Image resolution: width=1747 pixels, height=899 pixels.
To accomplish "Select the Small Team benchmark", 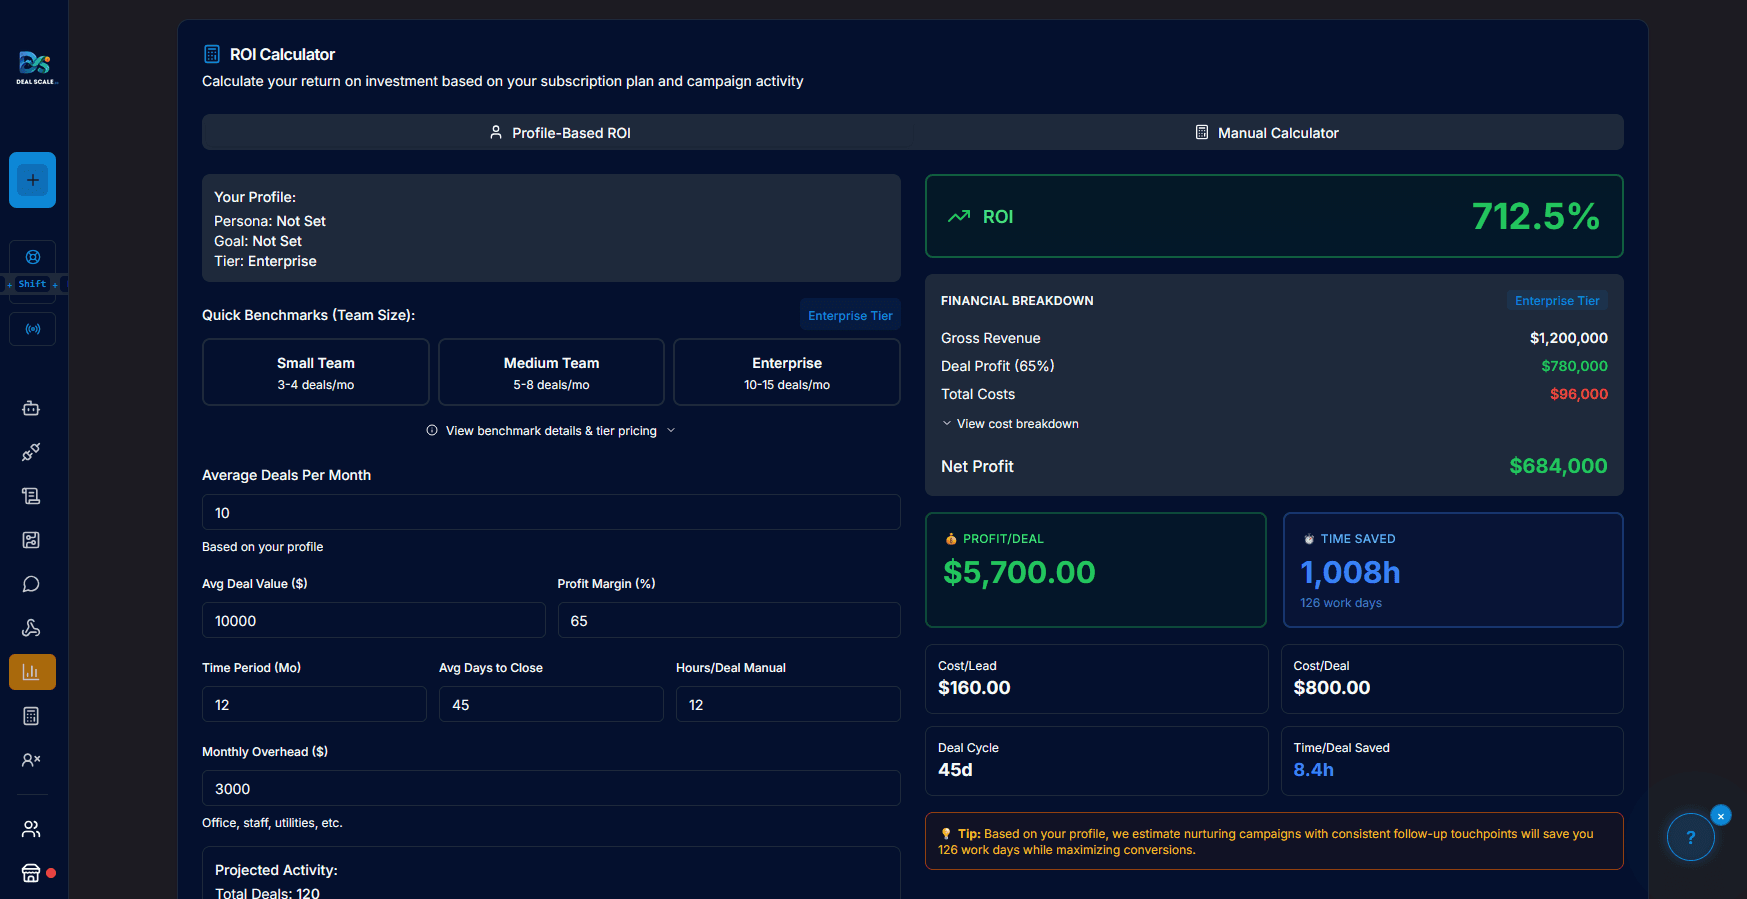I will [x=315, y=372].
